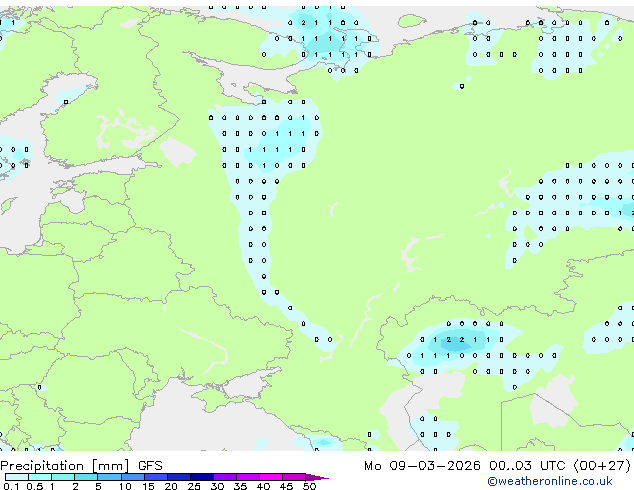Click the '00..03' time range text
This screenshot has height=490, width=634.
510,466
